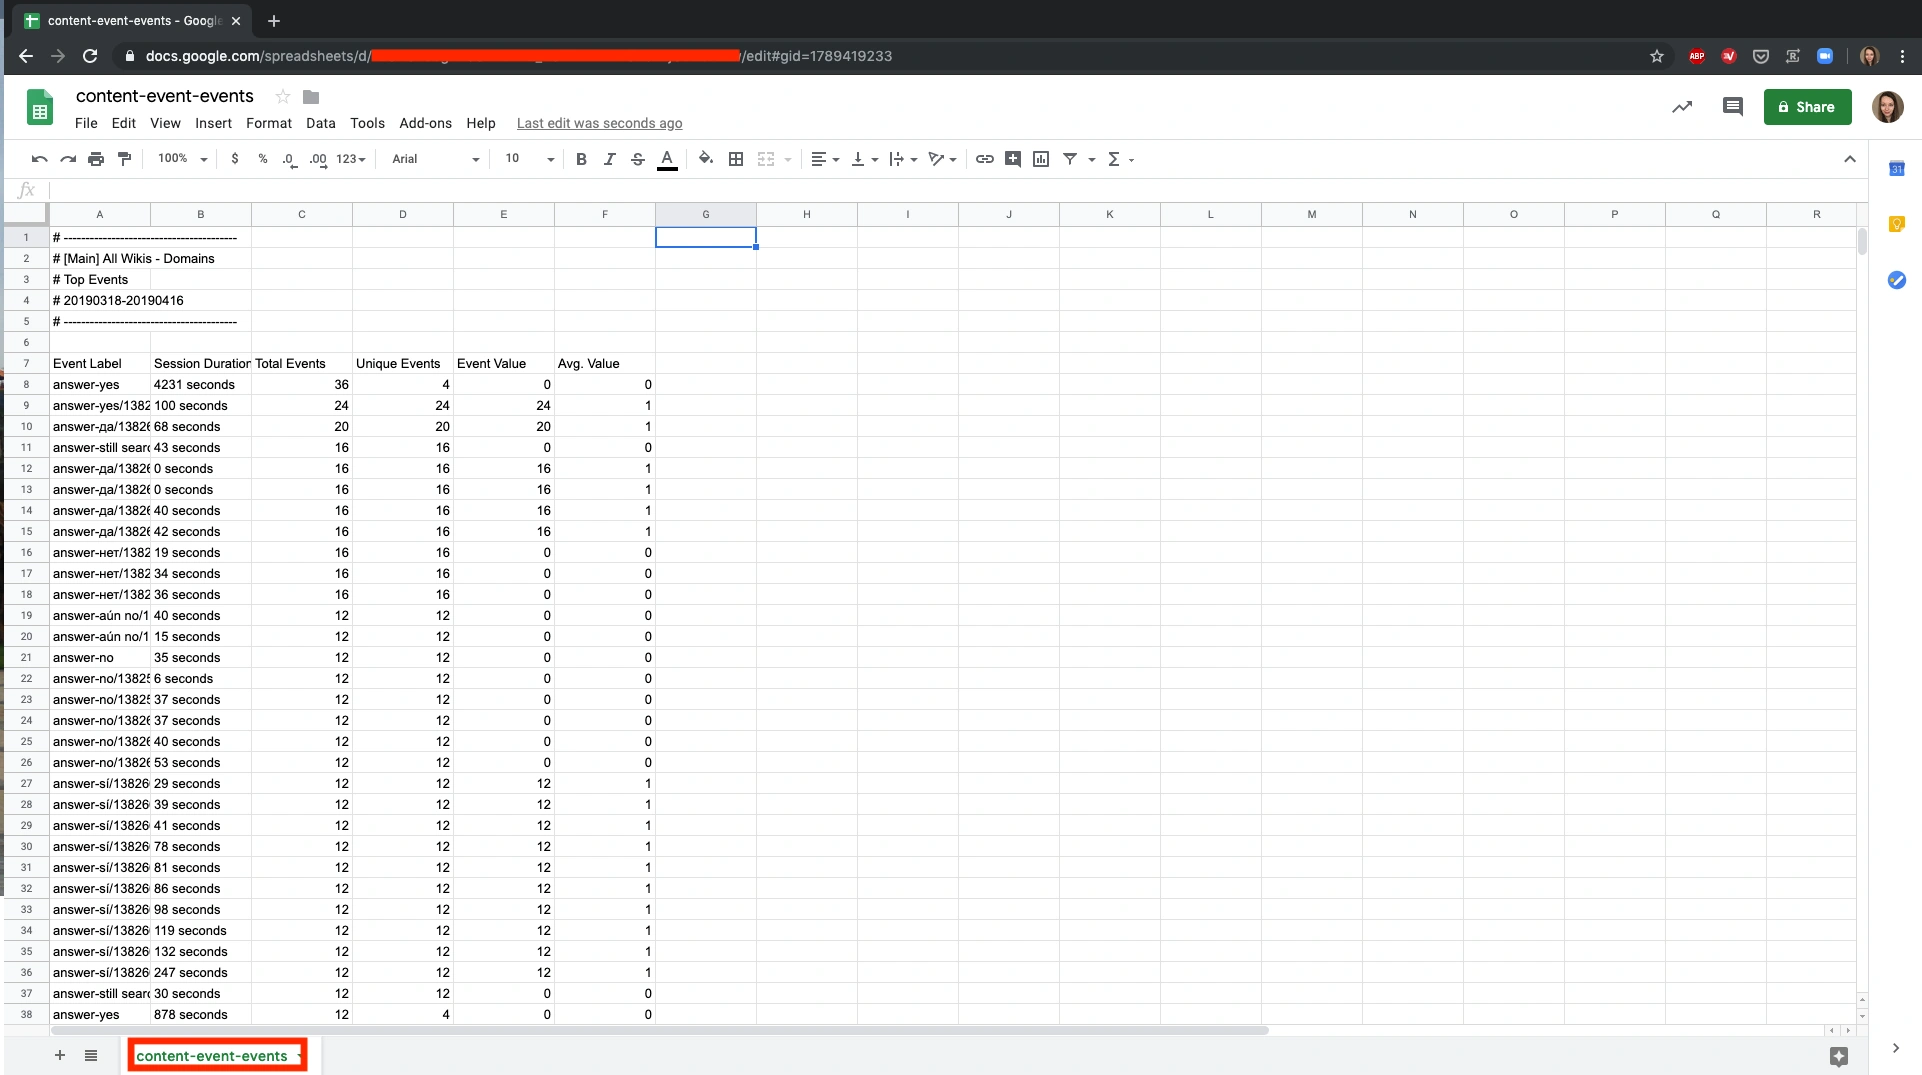Viewport: 1922px width, 1075px height.
Task: Open the View menu
Action: [x=165, y=123]
